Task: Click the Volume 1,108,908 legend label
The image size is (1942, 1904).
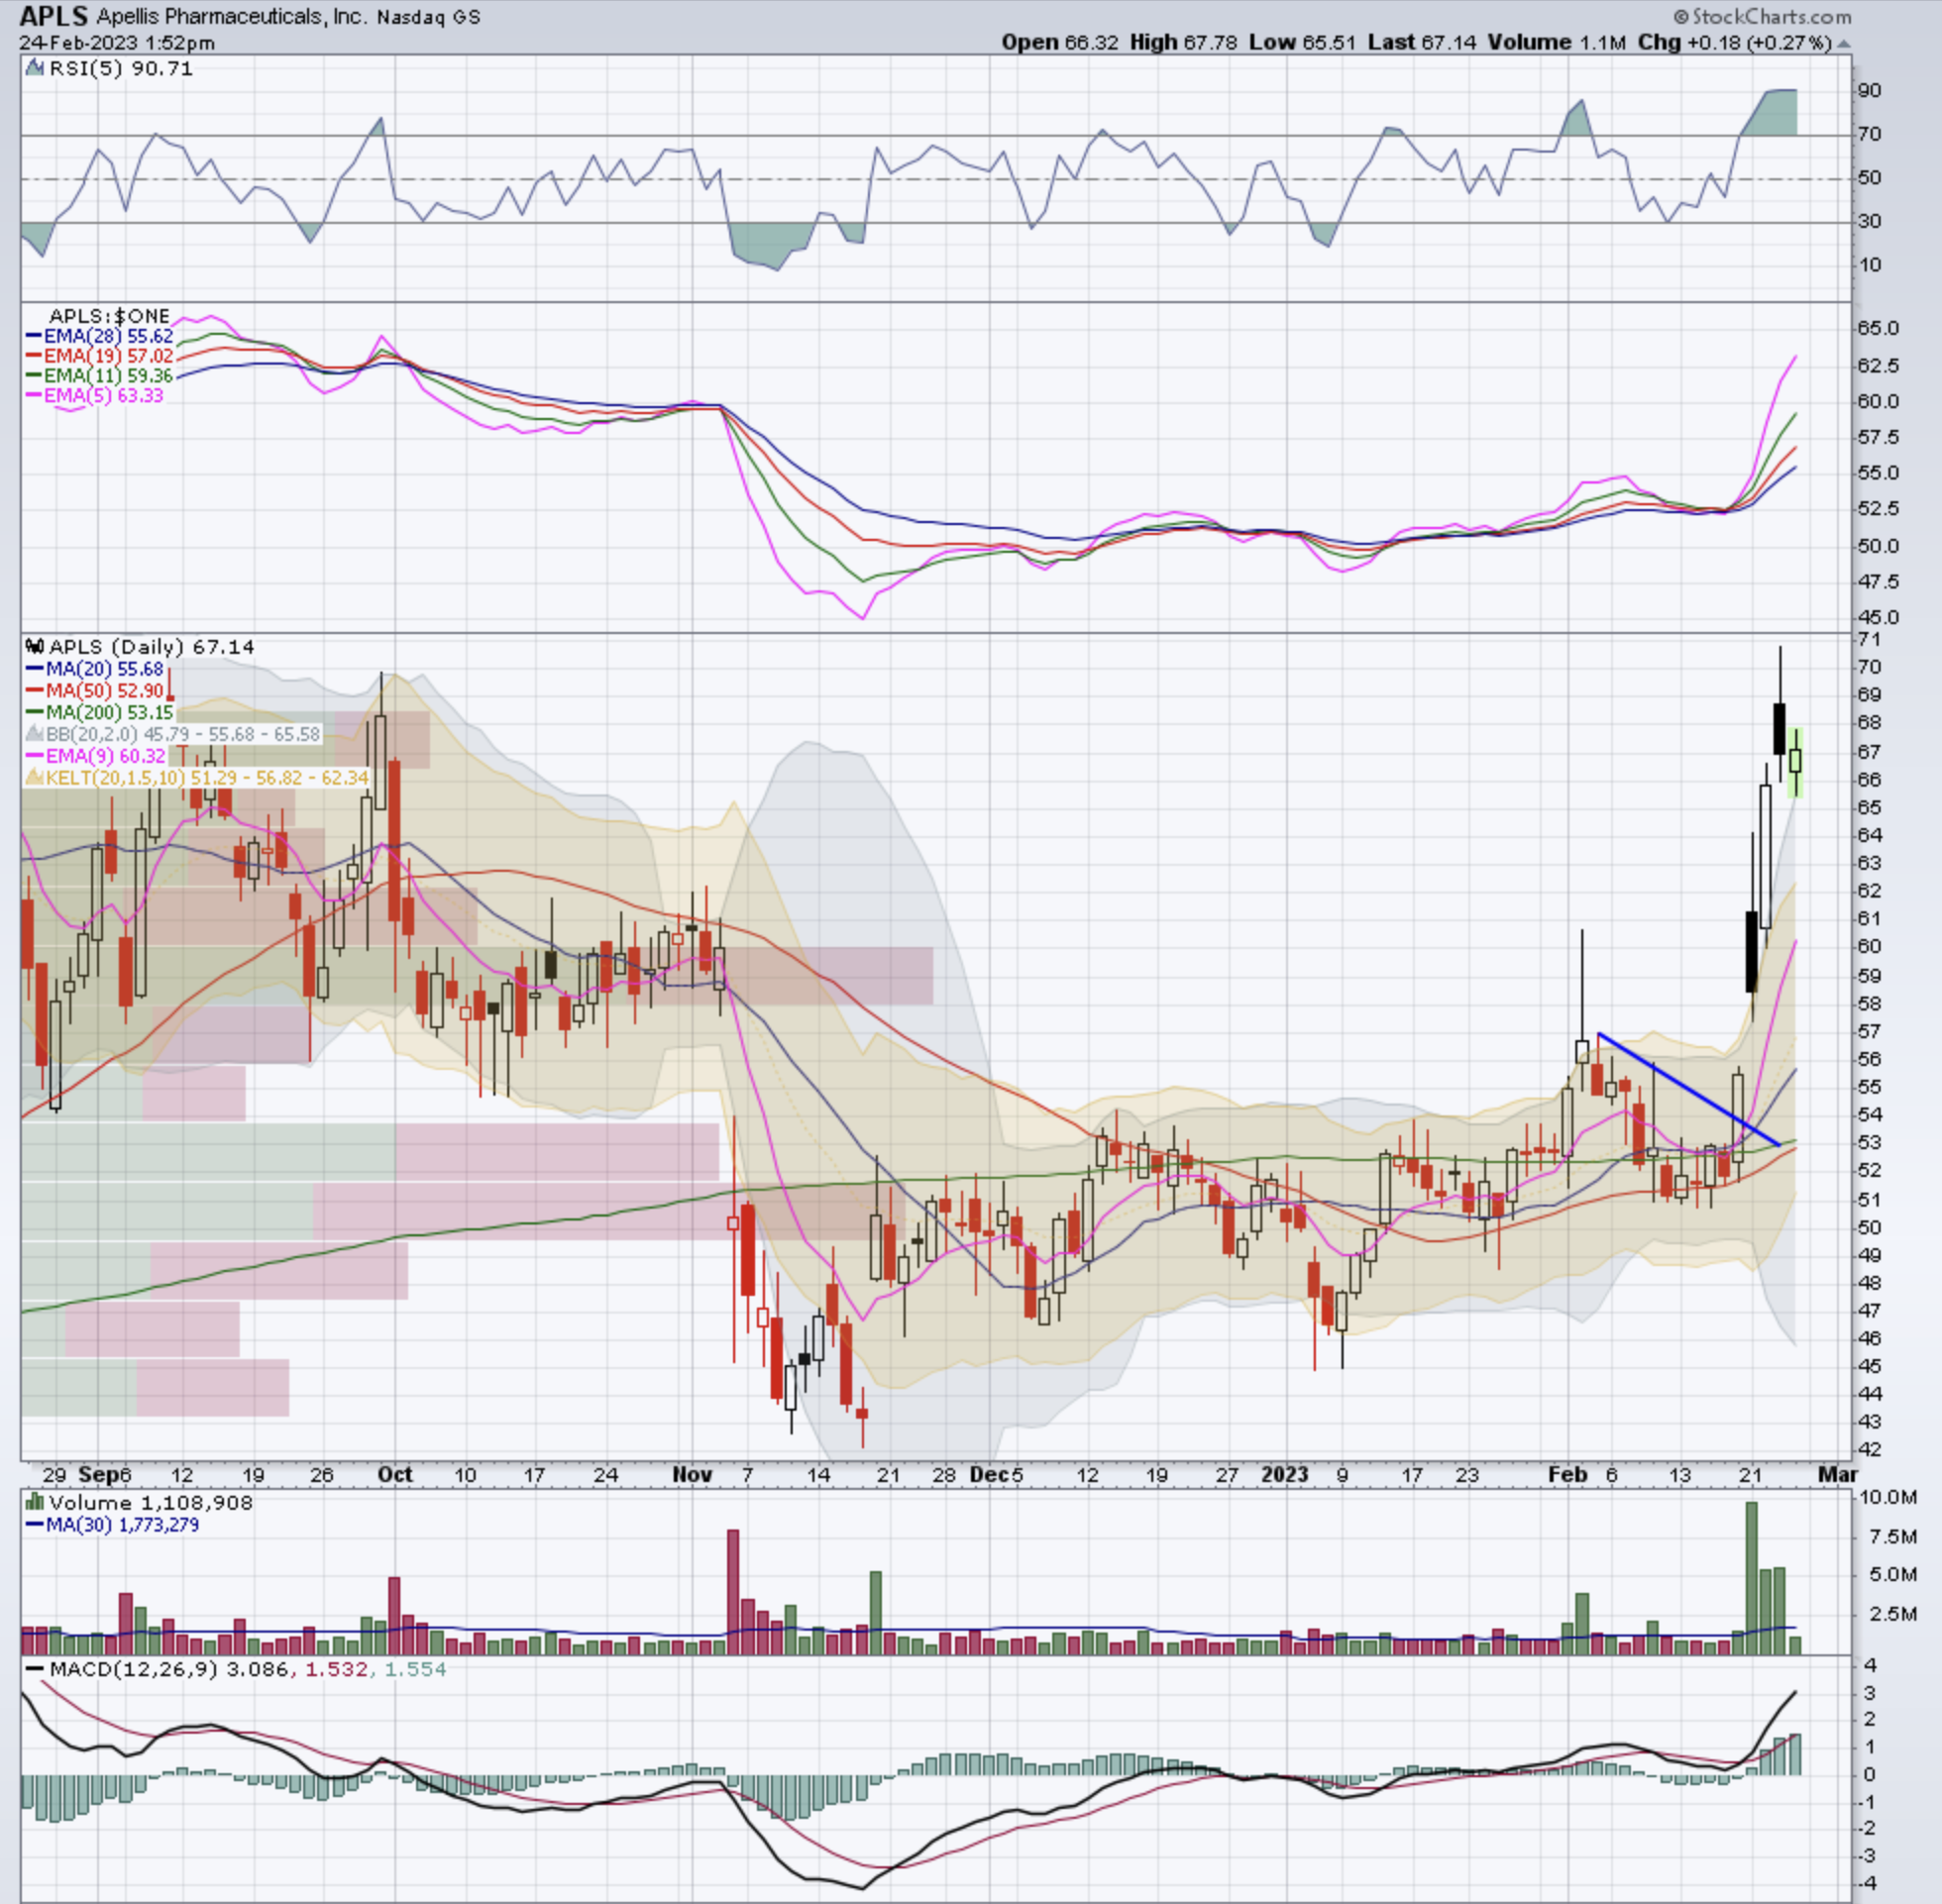Action: coord(151,1503)
